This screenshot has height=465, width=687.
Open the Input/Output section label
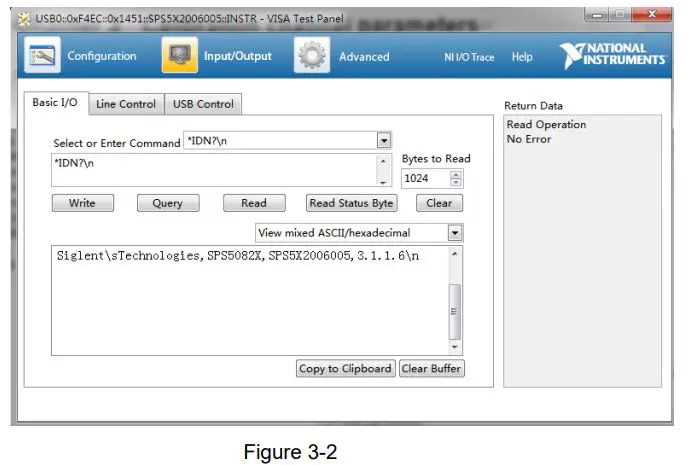point(237,56)
